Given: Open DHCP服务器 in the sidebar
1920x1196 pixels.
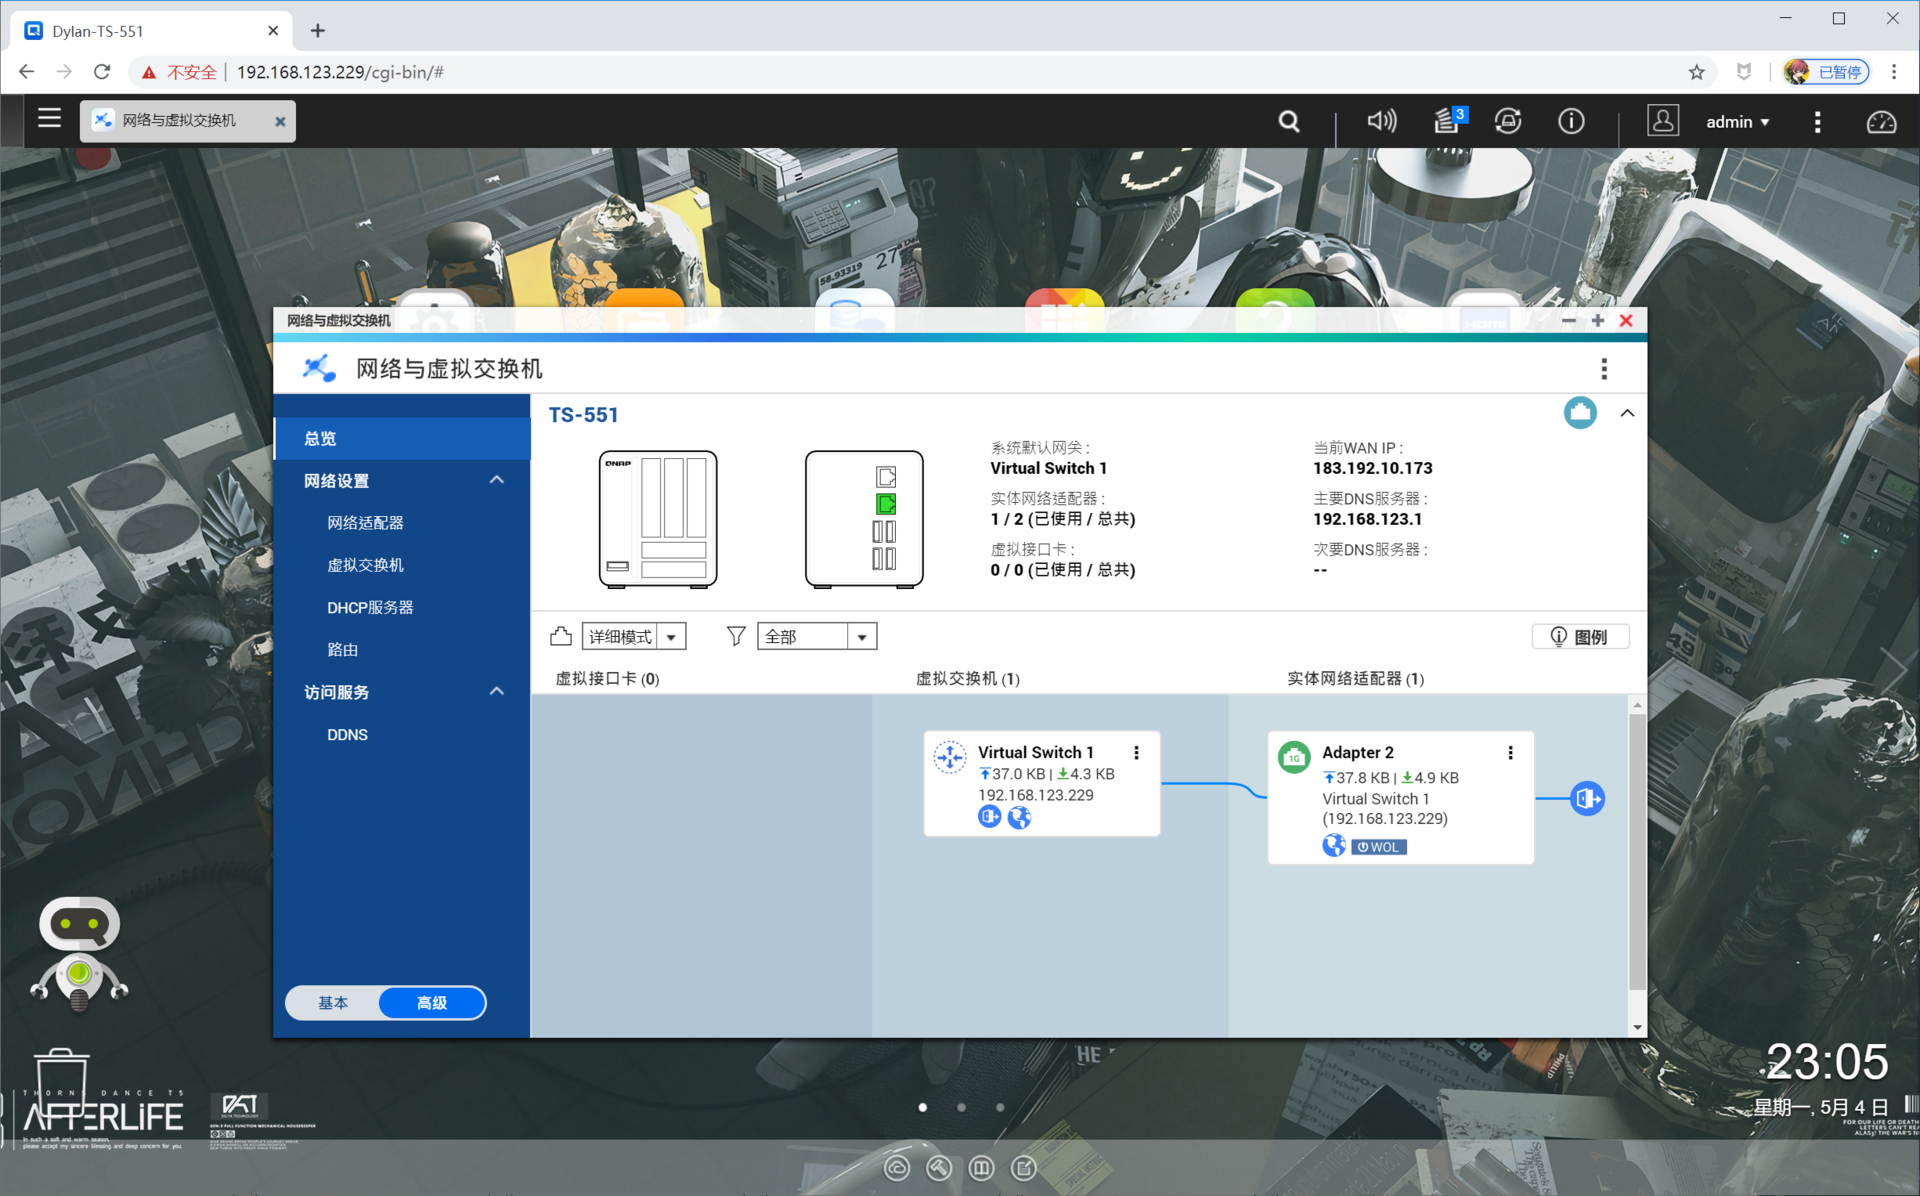Looking at the screenshot, I should point(370,607).
